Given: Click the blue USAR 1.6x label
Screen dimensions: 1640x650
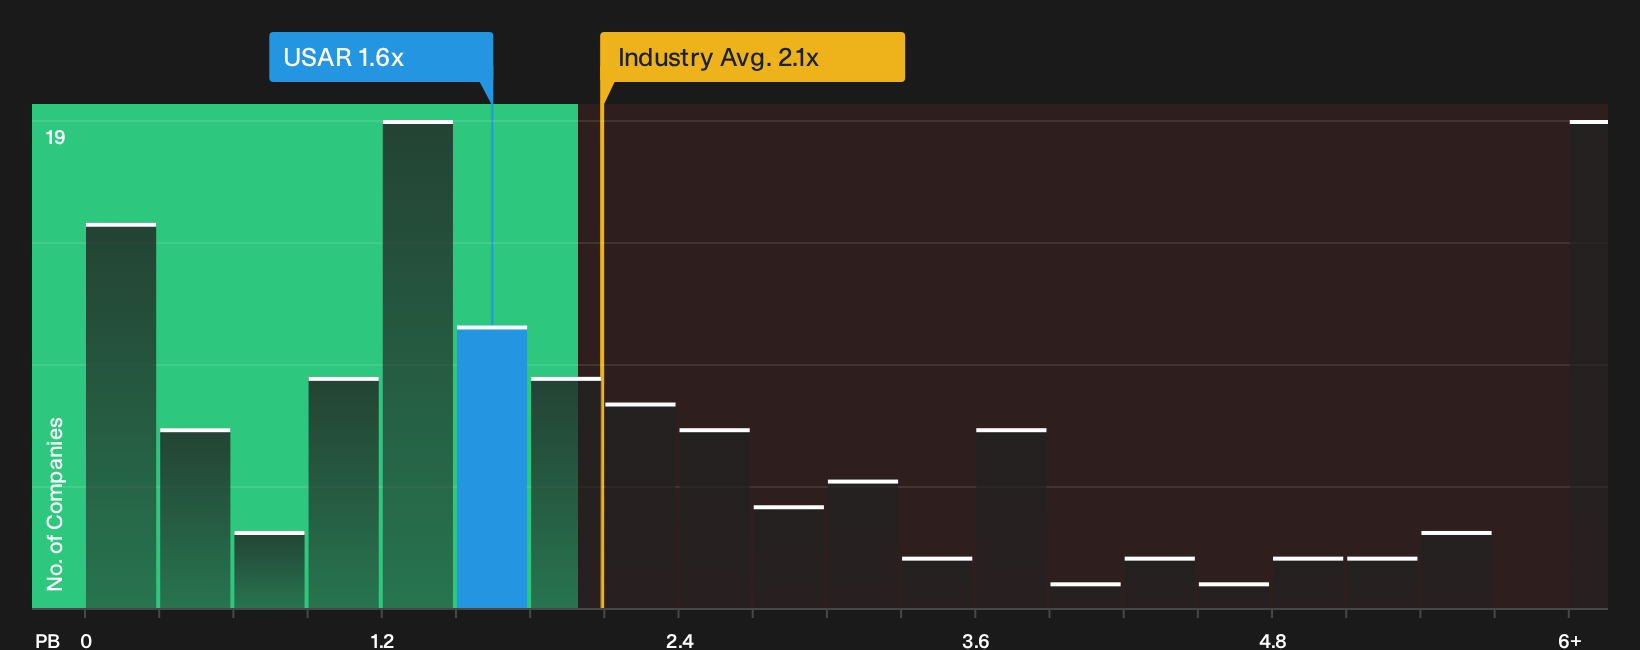Looking at the screenshot, I should (x=381, y=57).
